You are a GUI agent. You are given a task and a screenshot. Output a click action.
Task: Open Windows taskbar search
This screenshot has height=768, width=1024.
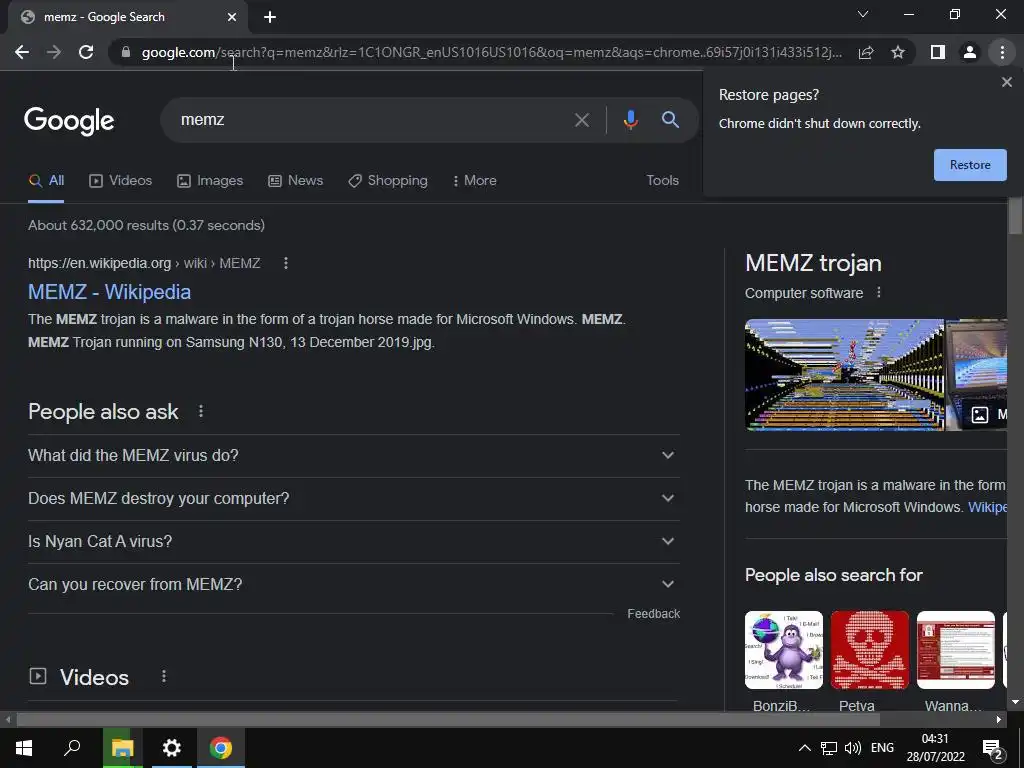72,748
